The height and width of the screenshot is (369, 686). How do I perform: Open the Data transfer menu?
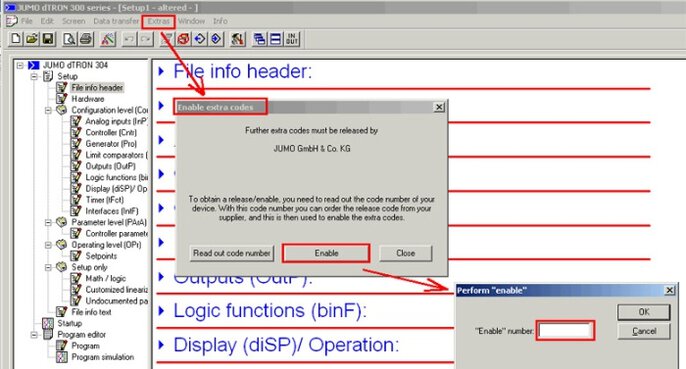coord(116,21)
